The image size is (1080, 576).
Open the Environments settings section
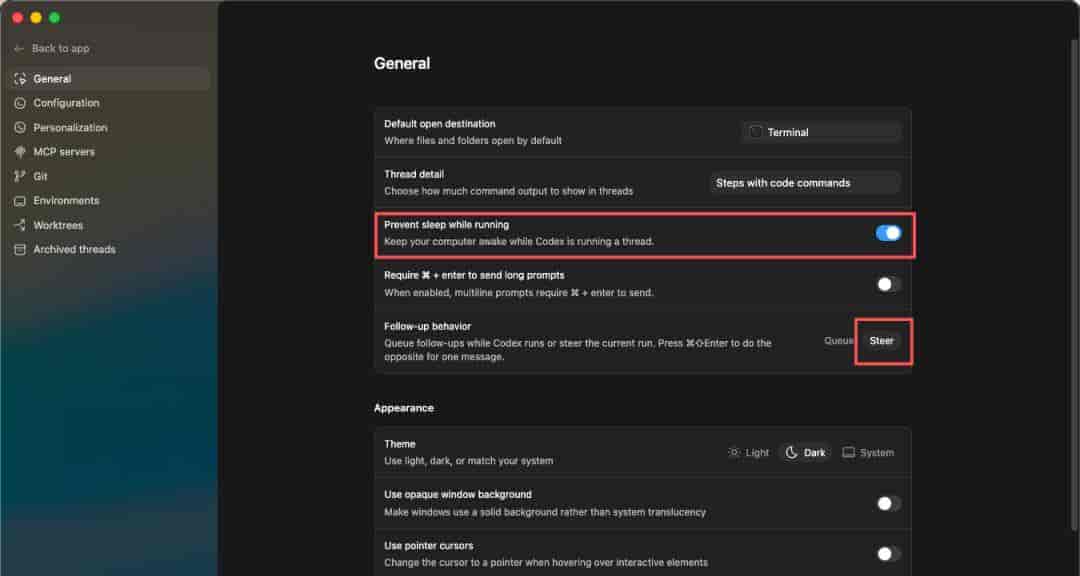tap(110, 201)
